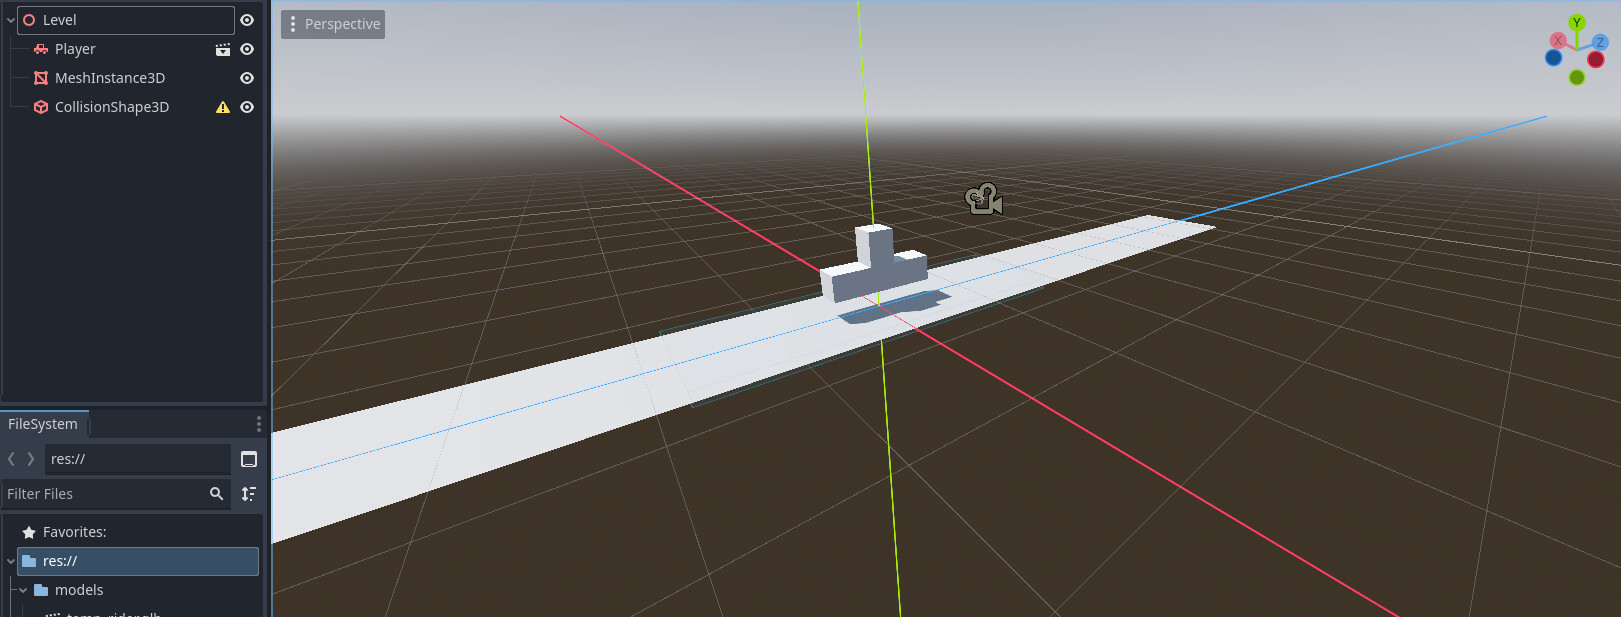The width and height of the screenshot is (1621, 617).
Task: Click the X axis on the view gizmo
Action: tap(1557, 41)
